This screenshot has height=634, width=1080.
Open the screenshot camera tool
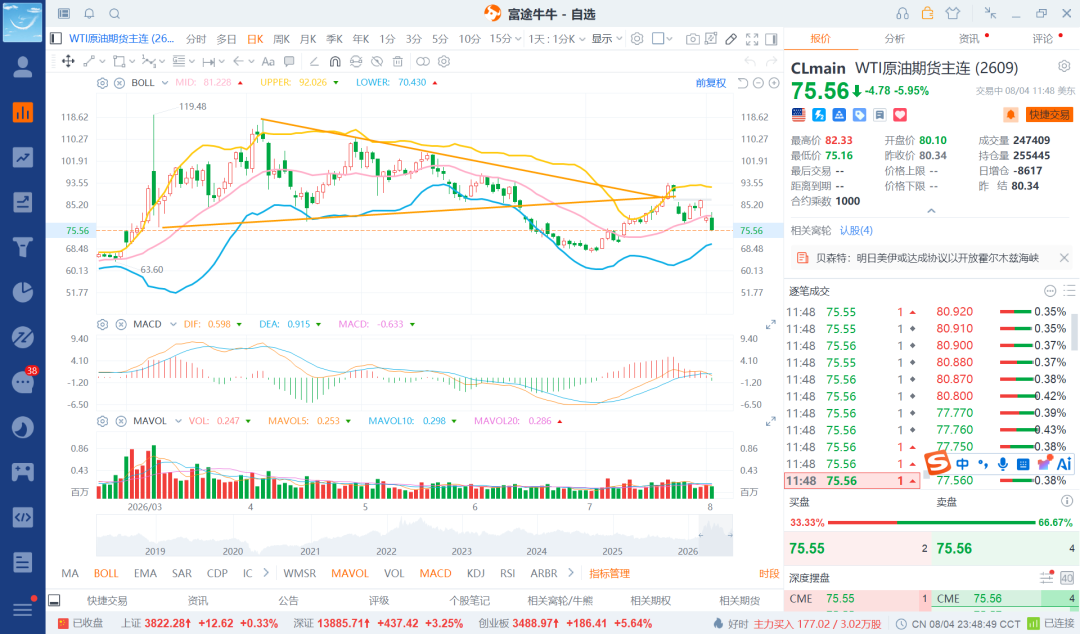(x=692, y=39)
